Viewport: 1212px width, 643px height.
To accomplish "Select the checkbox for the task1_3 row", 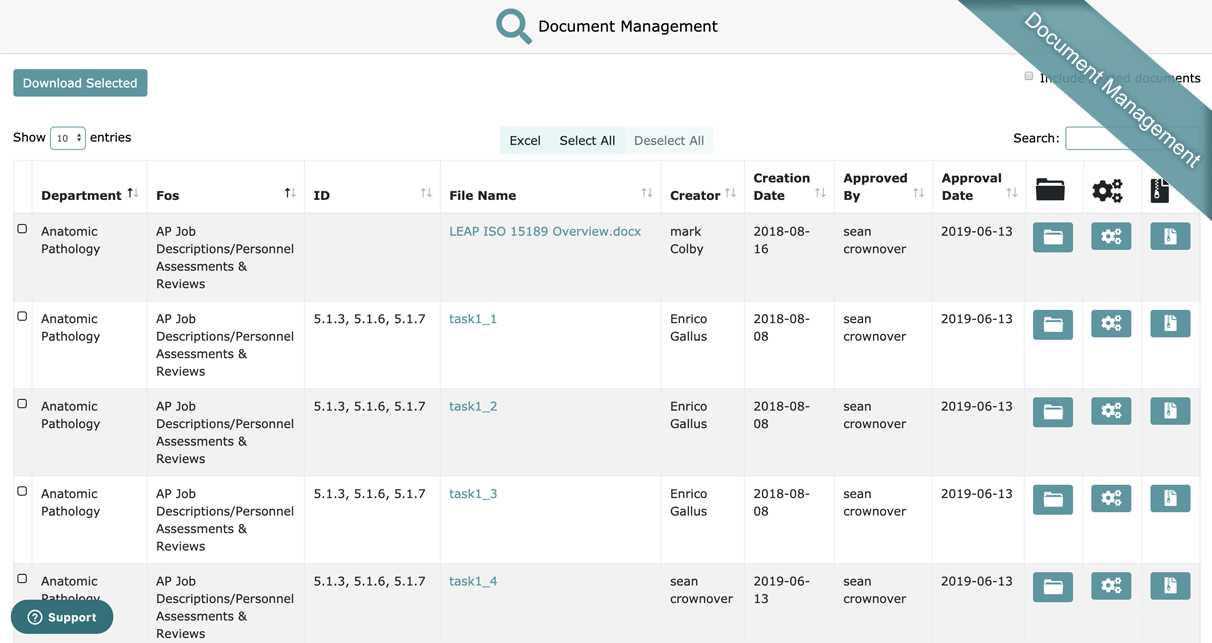I will [x=22, y=491].
